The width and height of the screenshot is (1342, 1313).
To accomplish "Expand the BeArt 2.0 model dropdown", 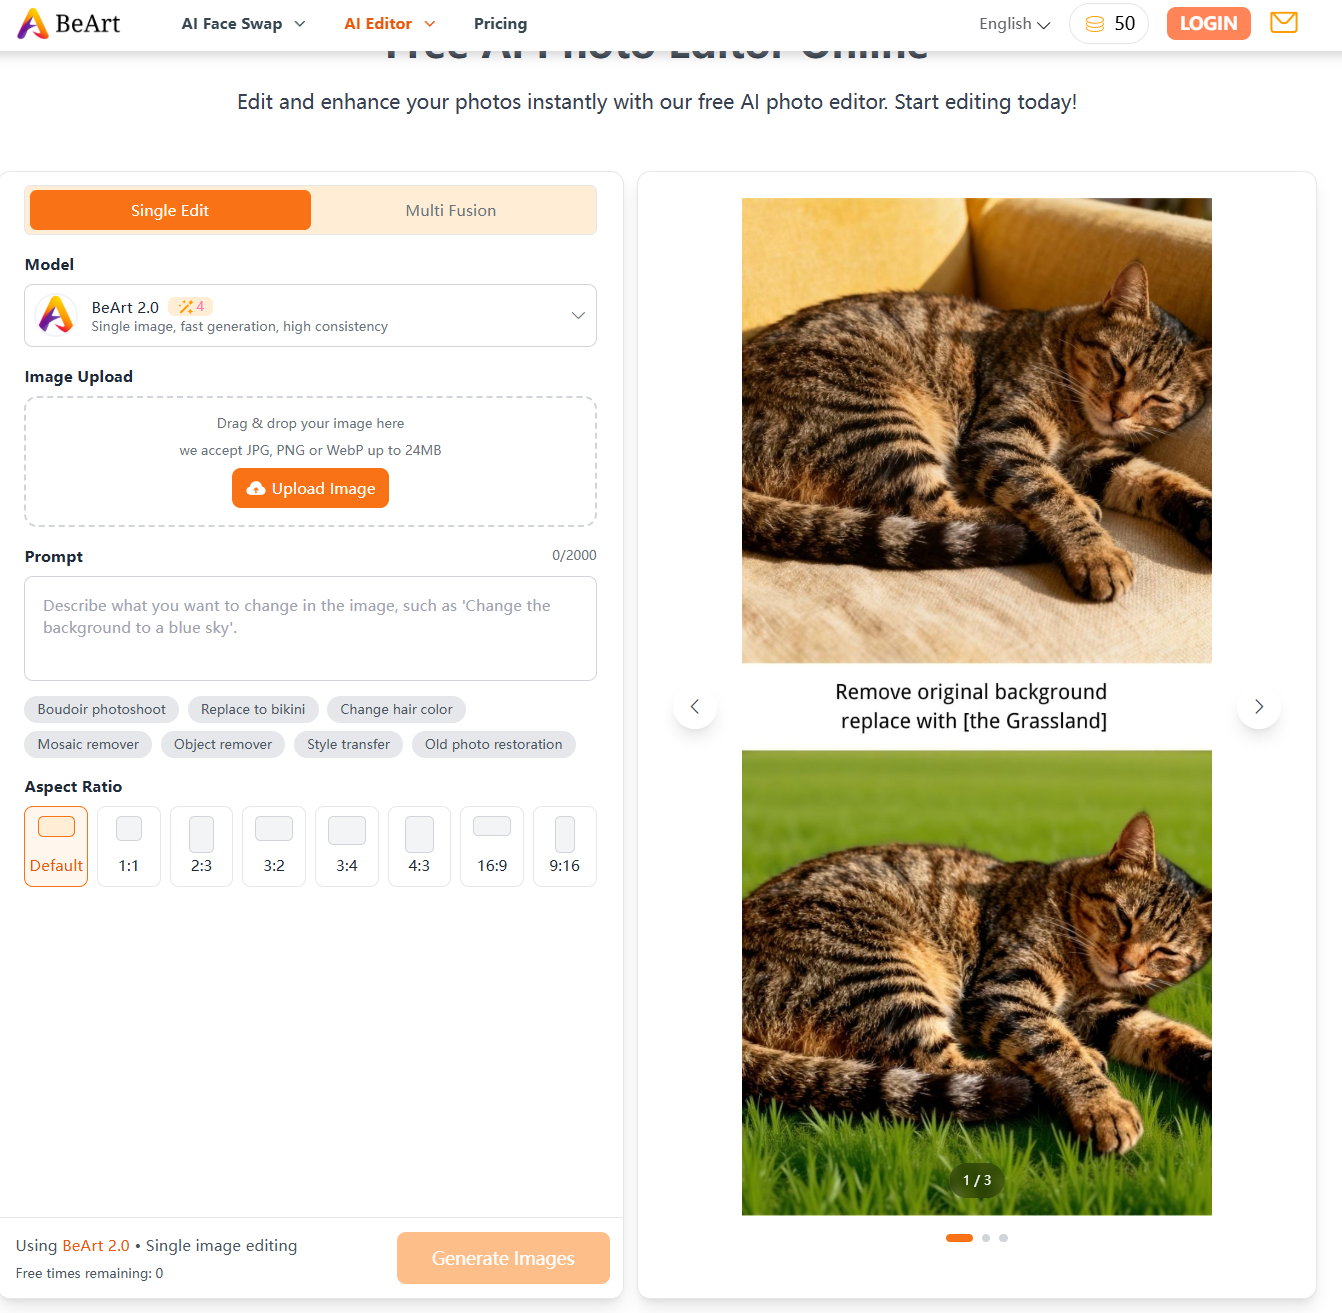I will coord(310,315).
